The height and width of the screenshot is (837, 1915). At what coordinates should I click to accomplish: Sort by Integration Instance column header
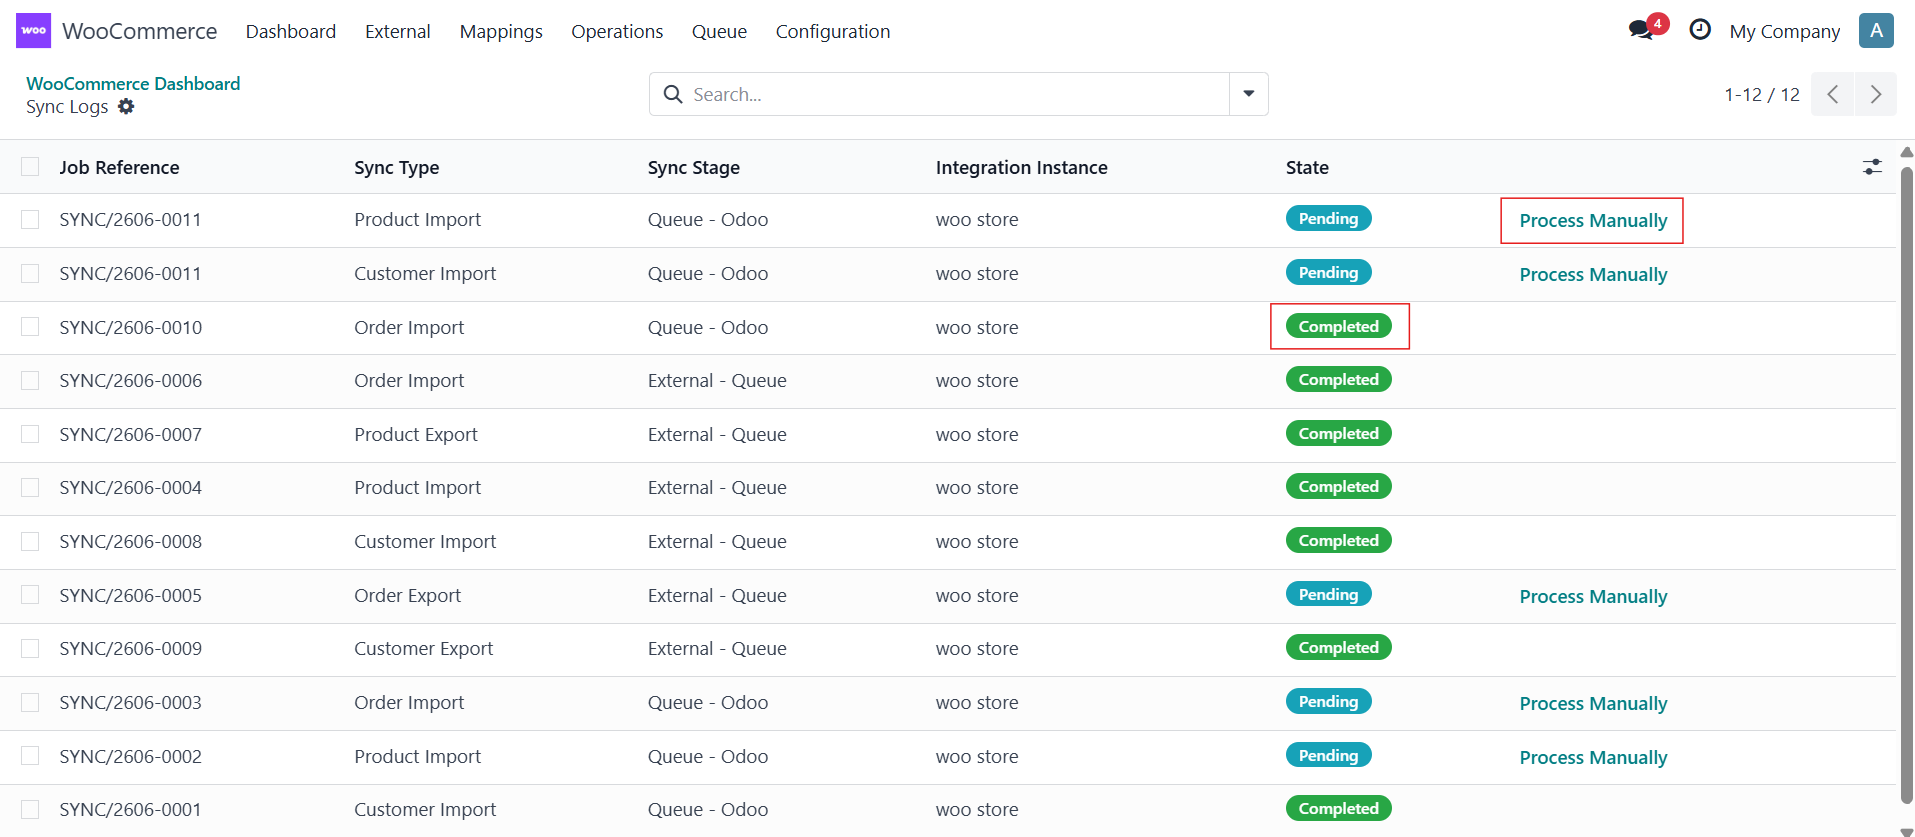pos(1021,167)
